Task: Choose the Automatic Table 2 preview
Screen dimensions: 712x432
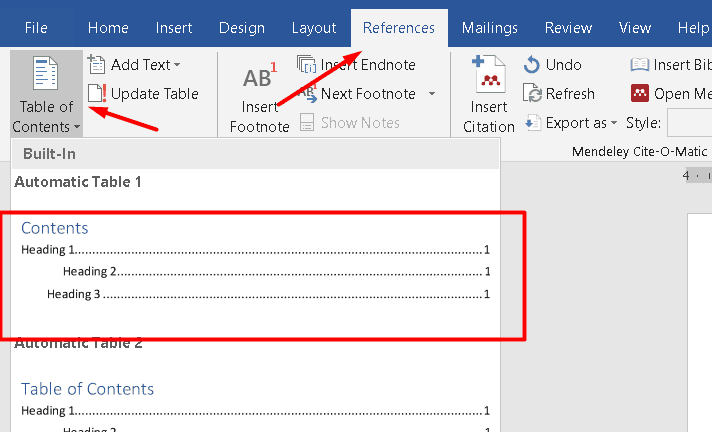Action: click(254, 400)
